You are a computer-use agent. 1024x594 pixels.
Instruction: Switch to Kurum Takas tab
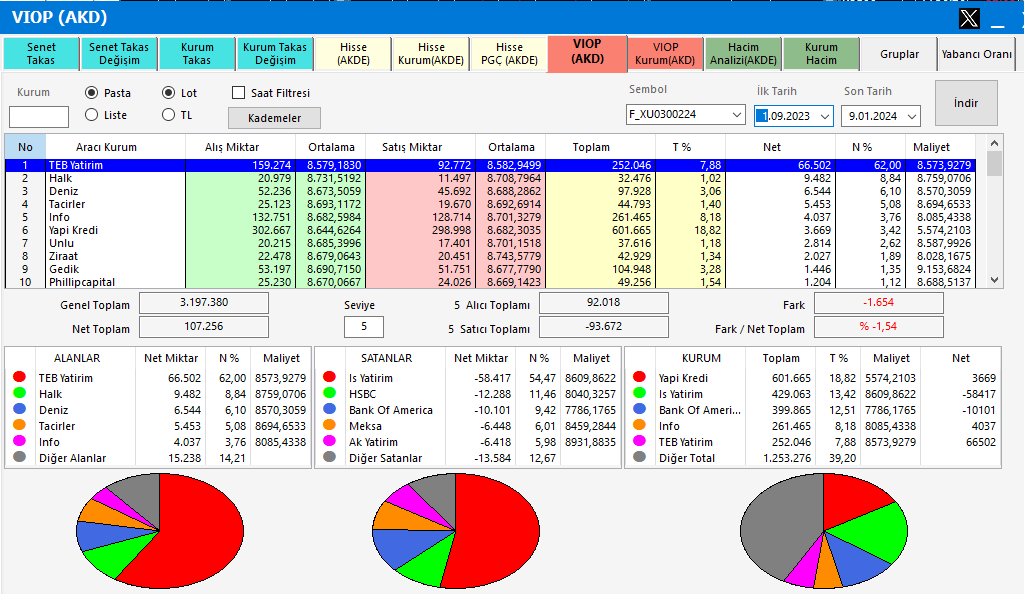[x=197, y=54]
